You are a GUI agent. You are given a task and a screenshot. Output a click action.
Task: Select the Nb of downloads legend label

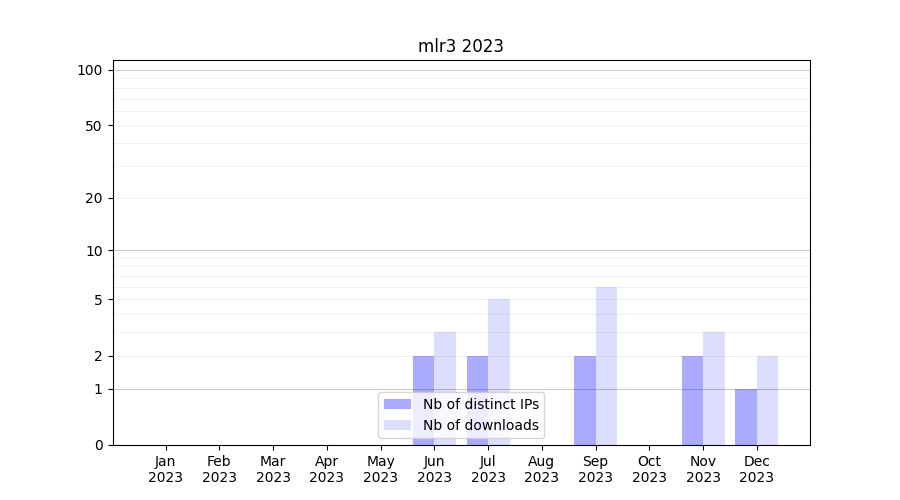coord(480,425)
